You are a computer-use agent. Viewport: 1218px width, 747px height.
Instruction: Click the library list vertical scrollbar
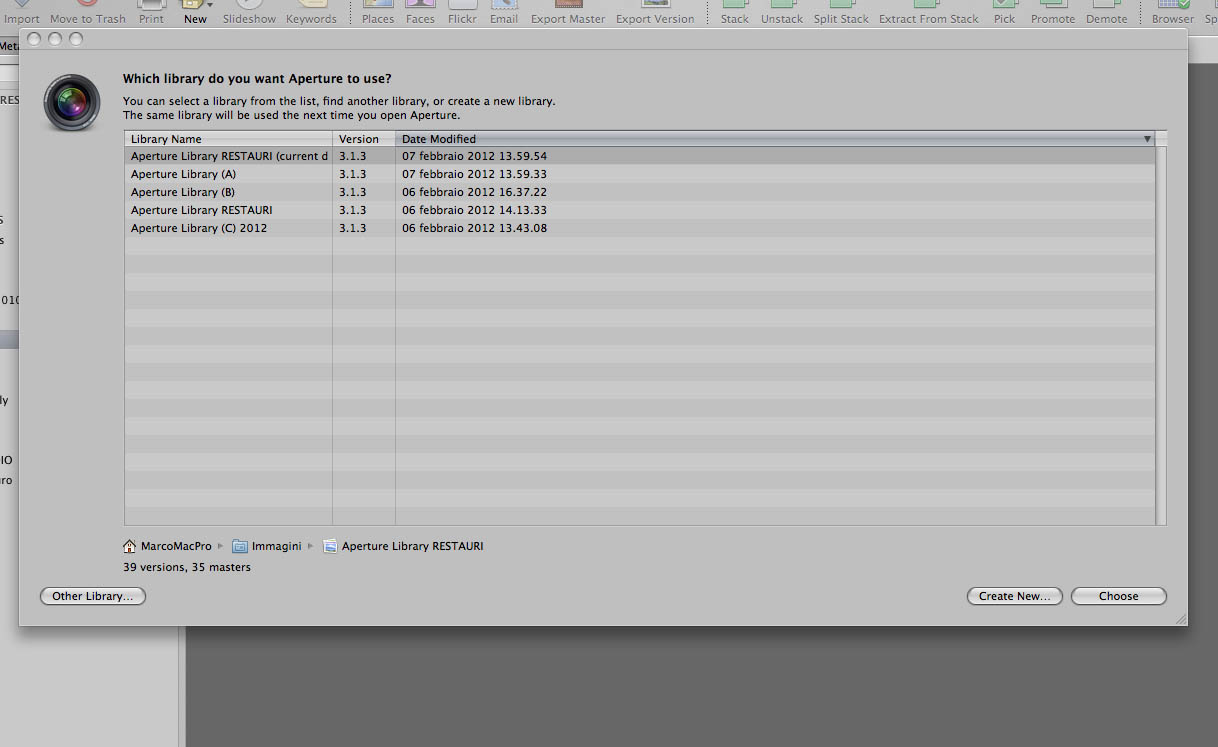[1161, 335]
